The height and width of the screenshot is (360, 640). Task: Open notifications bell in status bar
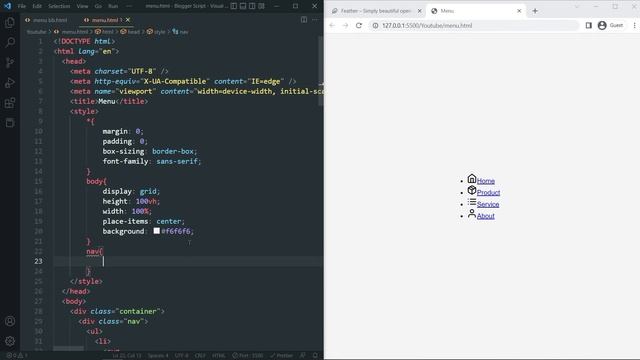[x=315, y=356]
